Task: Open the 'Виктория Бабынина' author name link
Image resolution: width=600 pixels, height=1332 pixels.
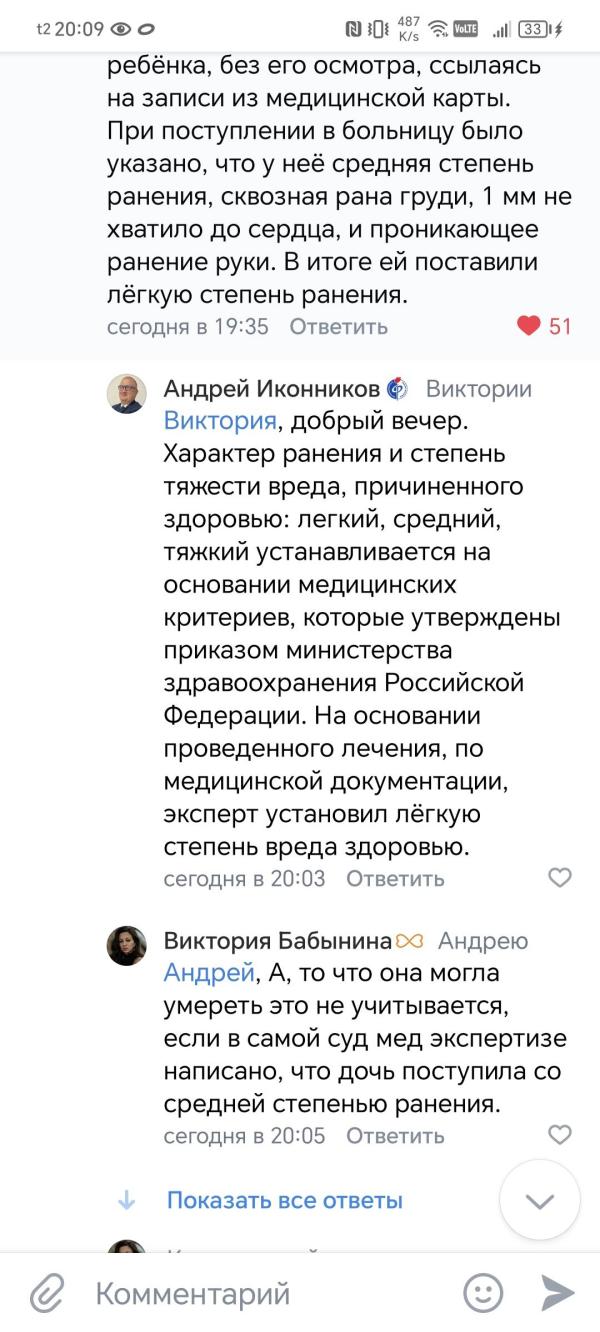Action: (x=279, y=941)
